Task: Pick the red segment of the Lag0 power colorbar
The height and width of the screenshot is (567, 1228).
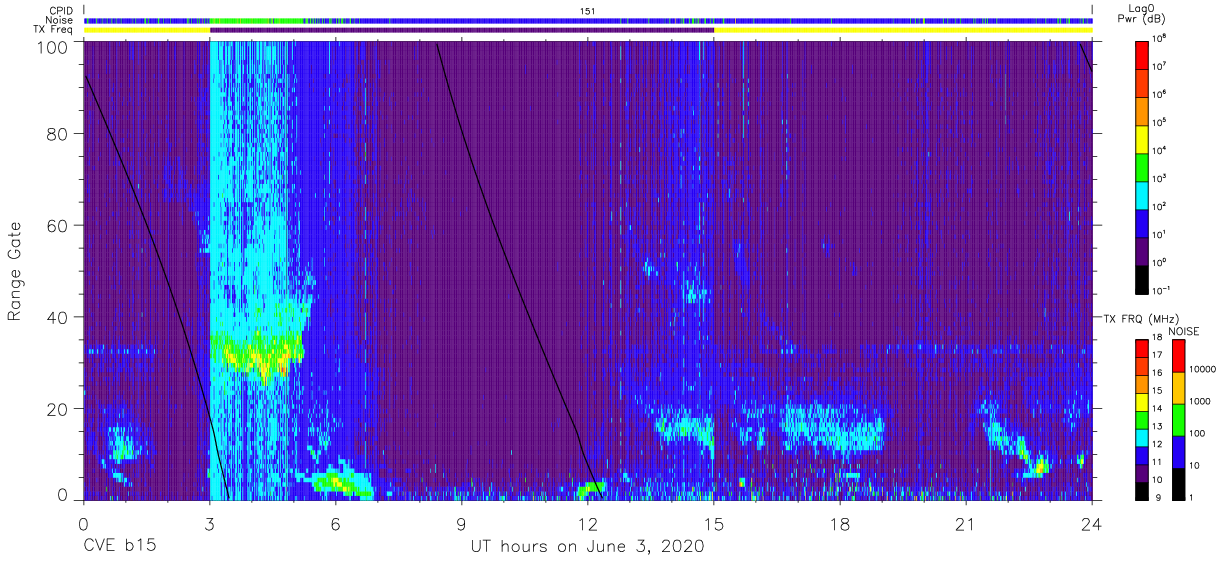Action: click(x=1142, y=54)
